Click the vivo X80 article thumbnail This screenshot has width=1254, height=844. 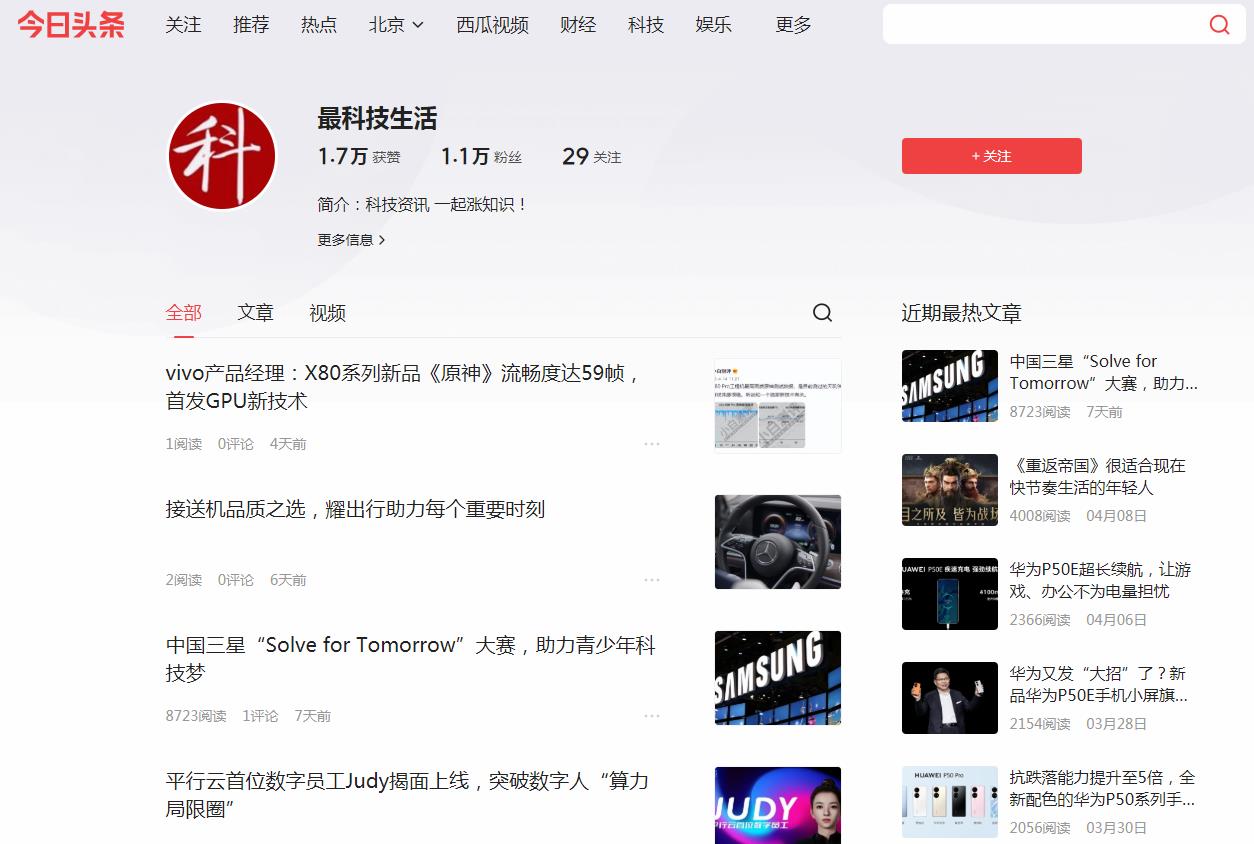click(778, 405)
